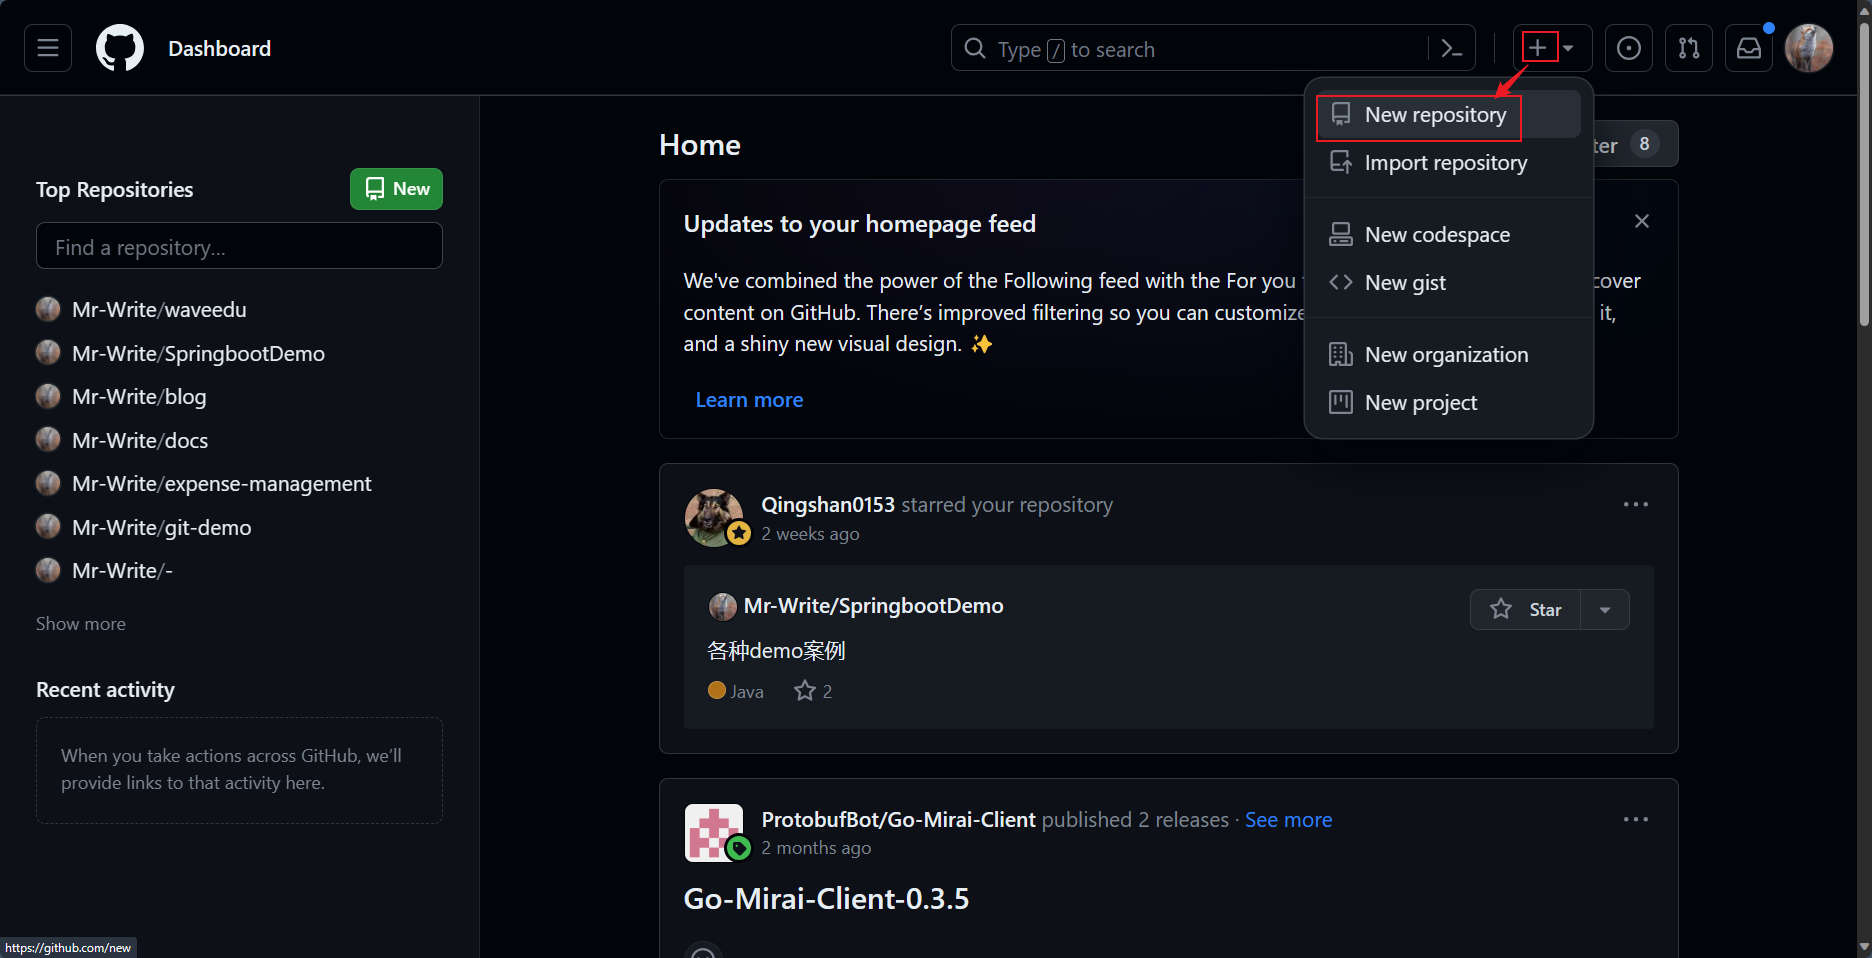The height and width of the screenshot is (958, 1872).
Task: Open the command palette icon
Action: (x=1452, y=48)
